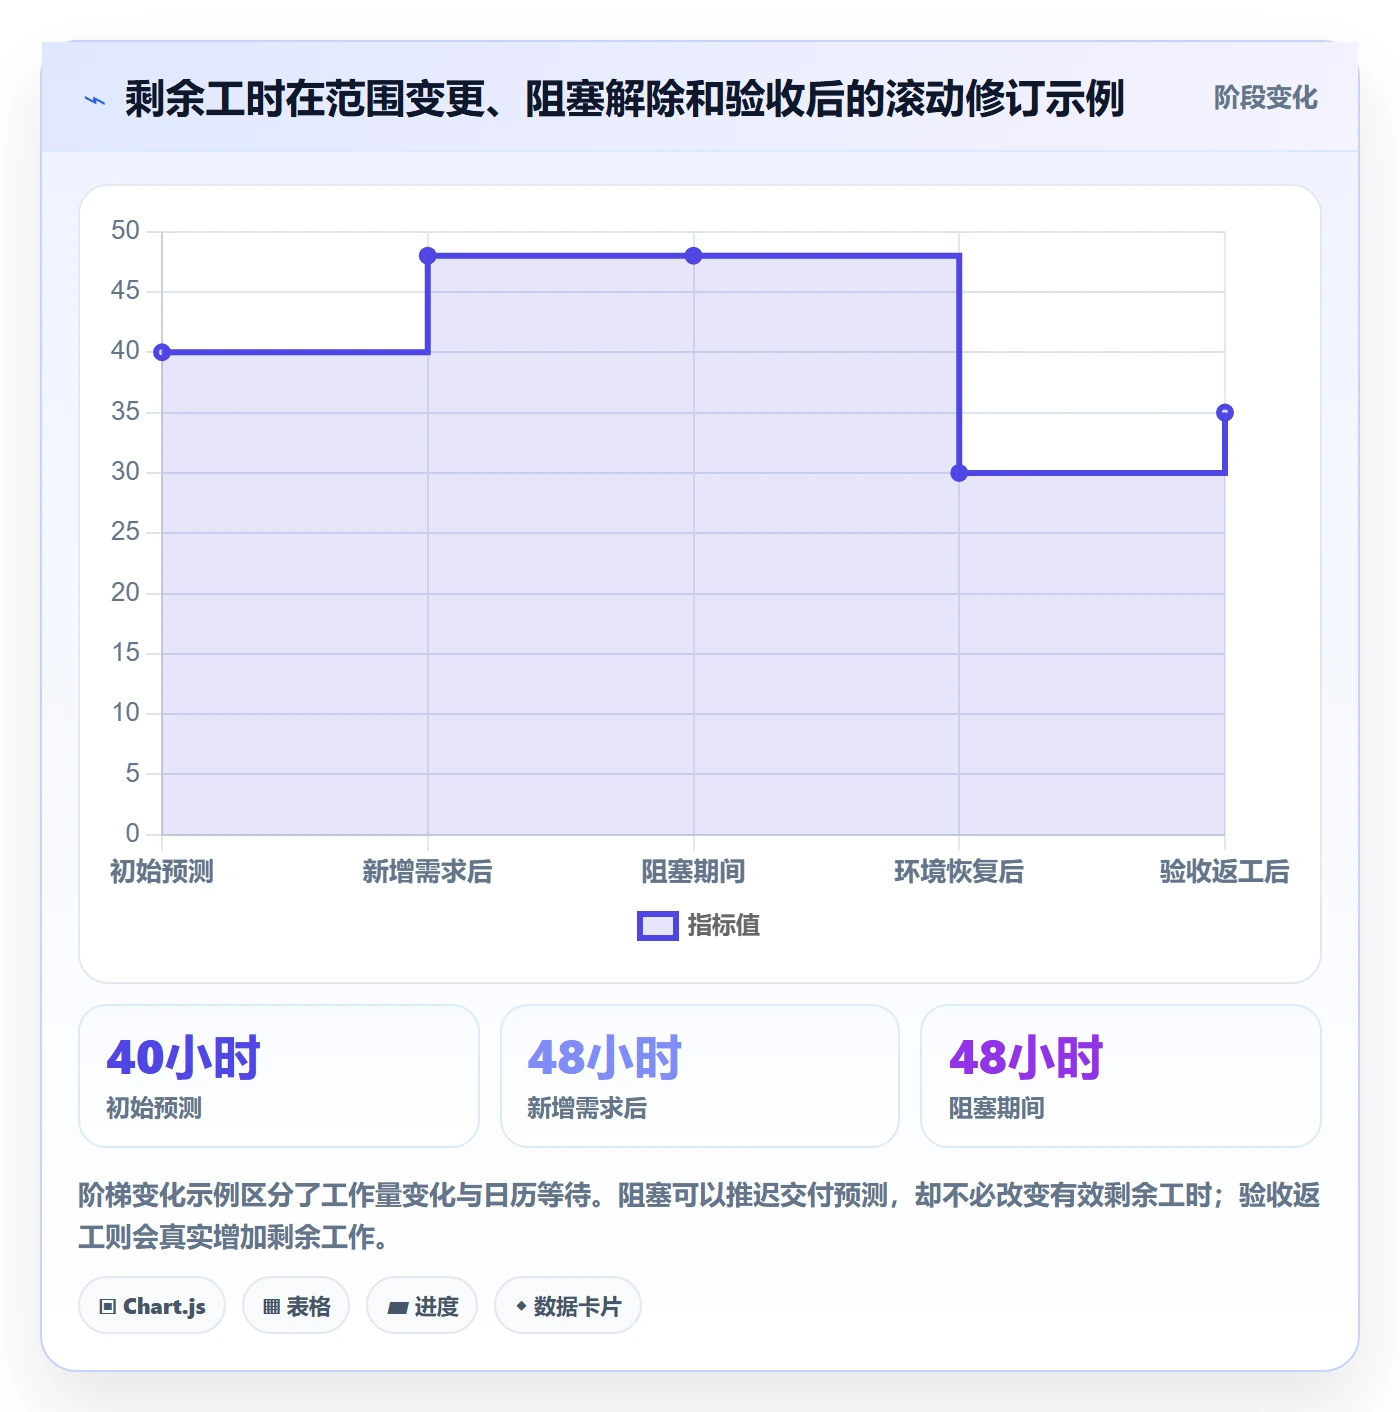Click the 数据卡片 tag chip
This screenshot has width=1400, height=1412.
568,1306
